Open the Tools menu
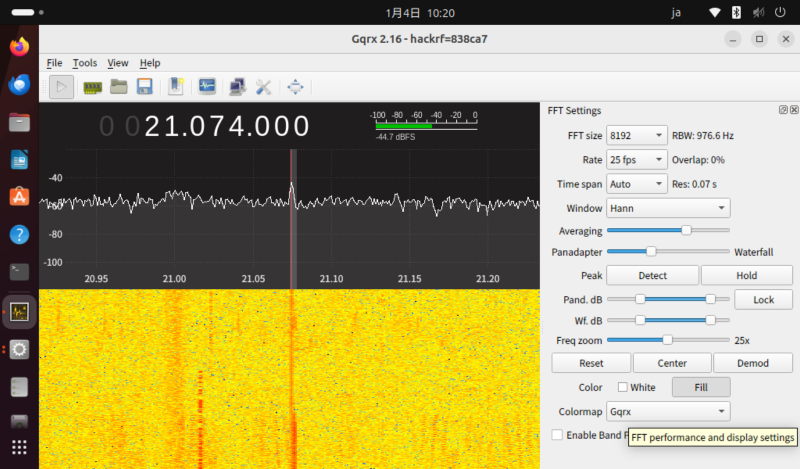 (x=85, y=63)
